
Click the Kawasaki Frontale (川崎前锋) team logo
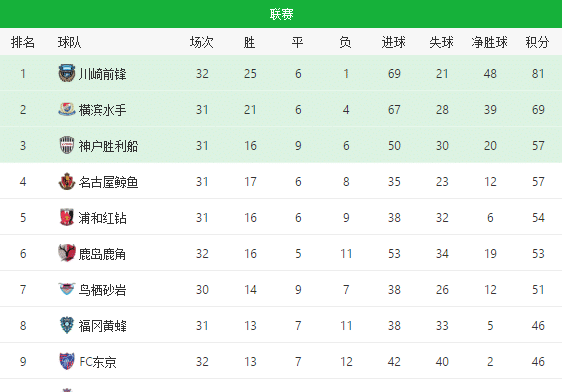point(67,73)
